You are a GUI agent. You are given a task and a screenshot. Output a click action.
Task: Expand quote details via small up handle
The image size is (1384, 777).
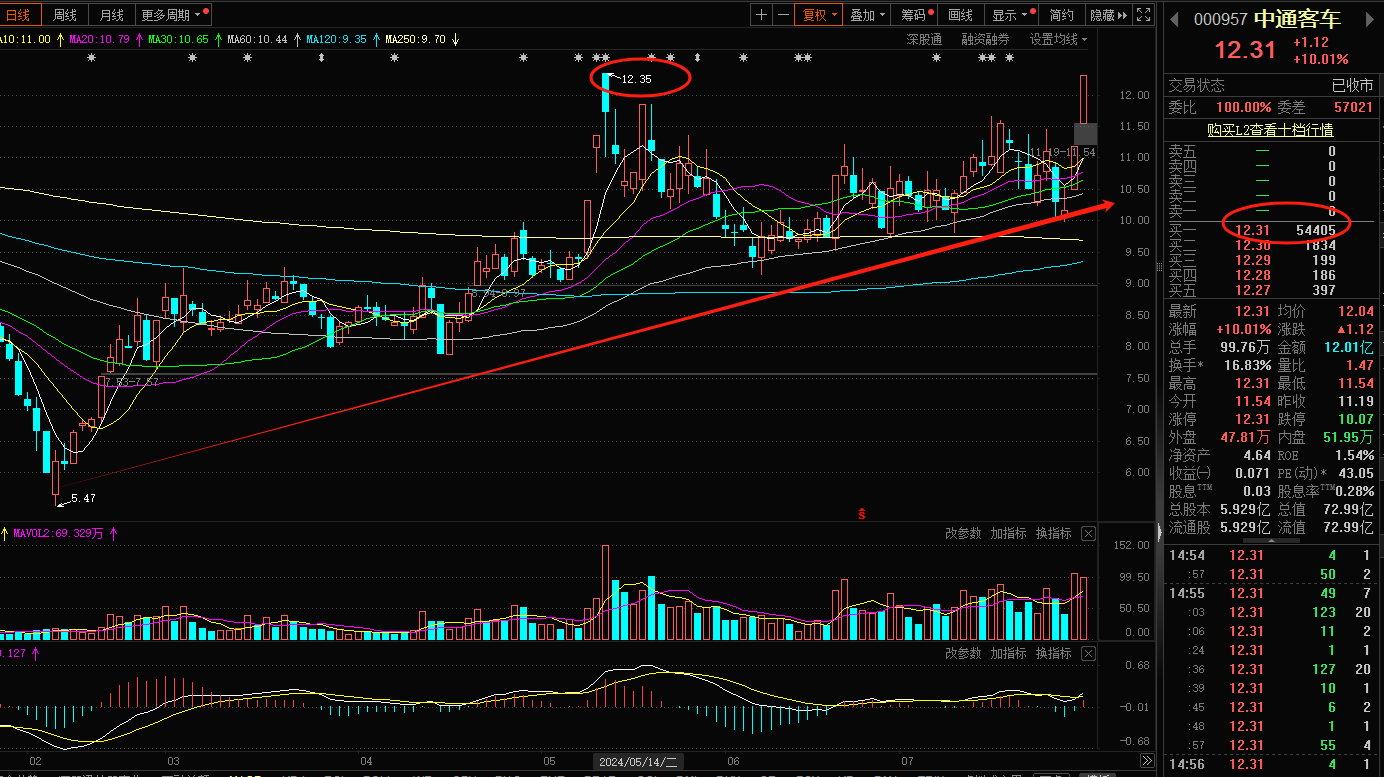1271,543
